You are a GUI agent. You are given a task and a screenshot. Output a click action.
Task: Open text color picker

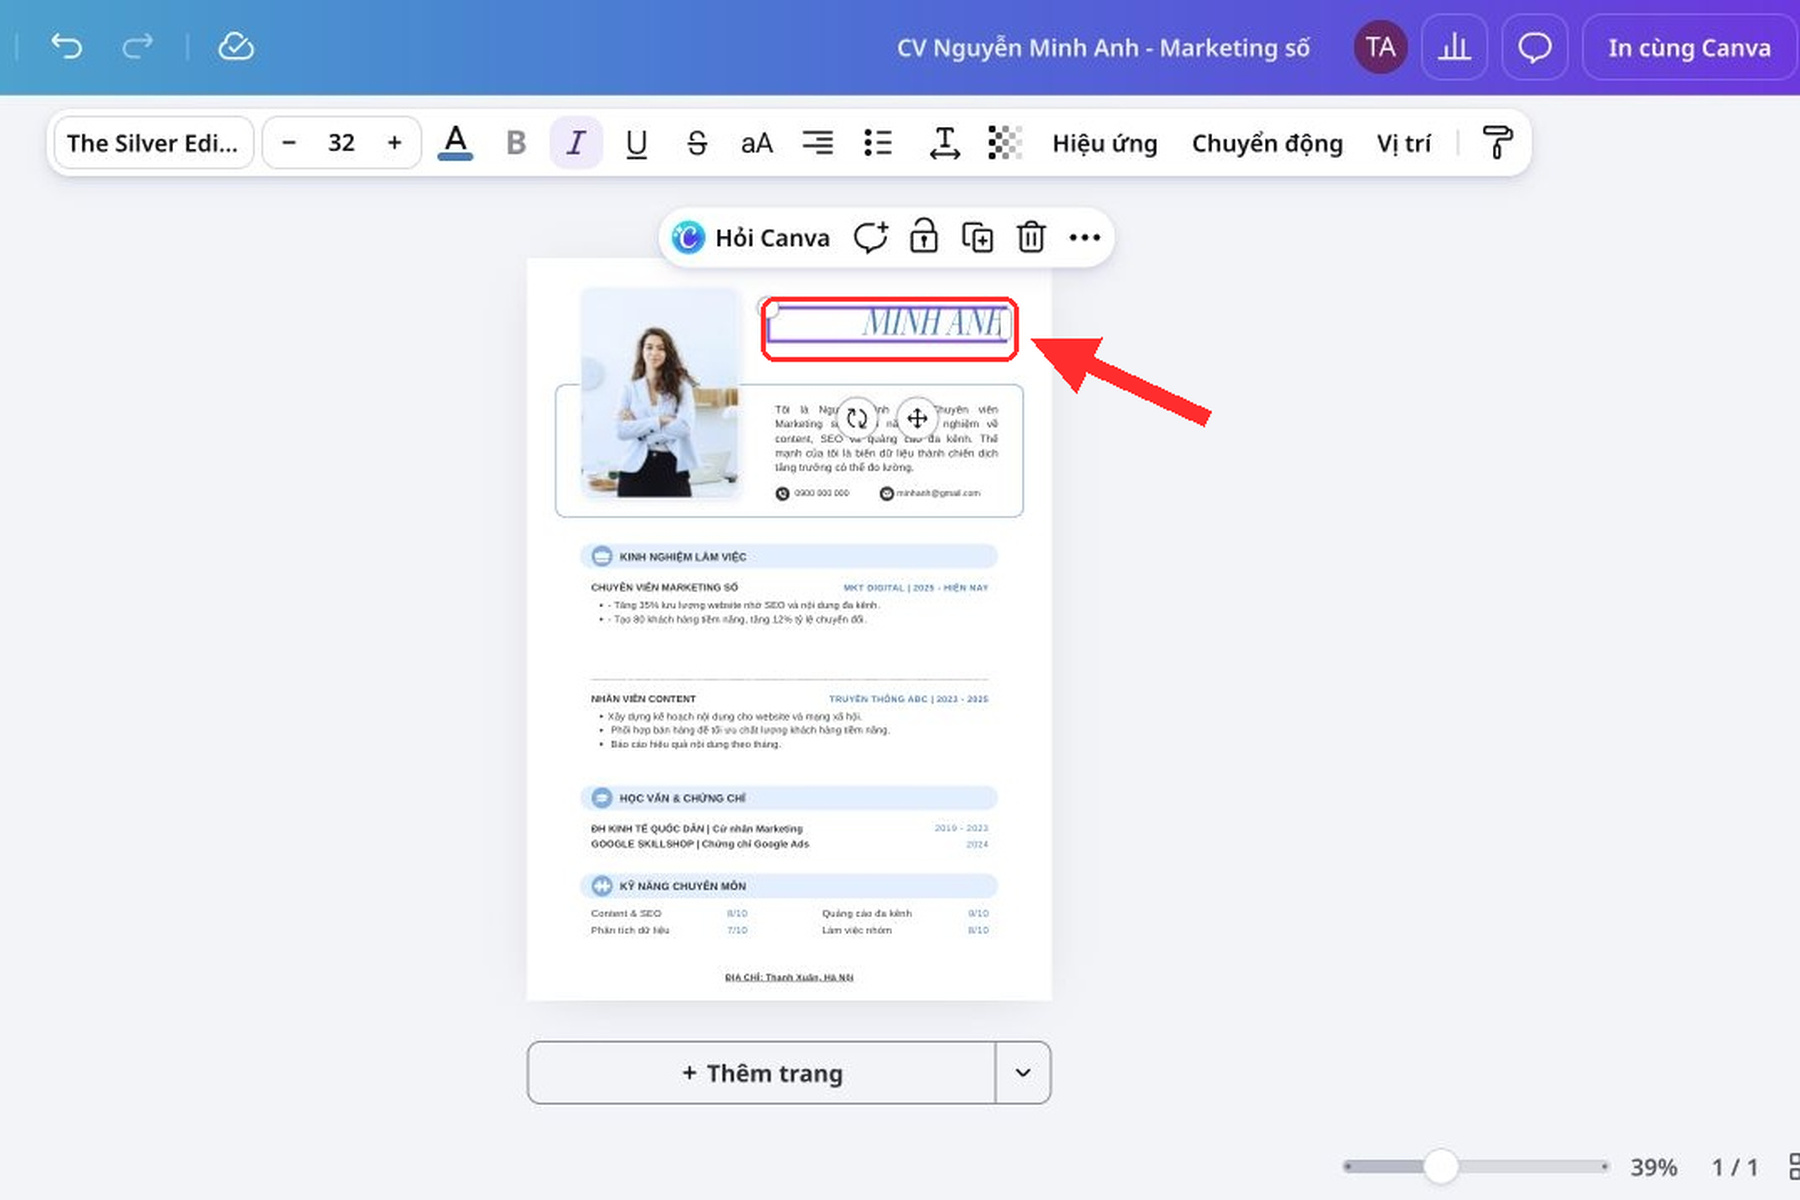455,143
